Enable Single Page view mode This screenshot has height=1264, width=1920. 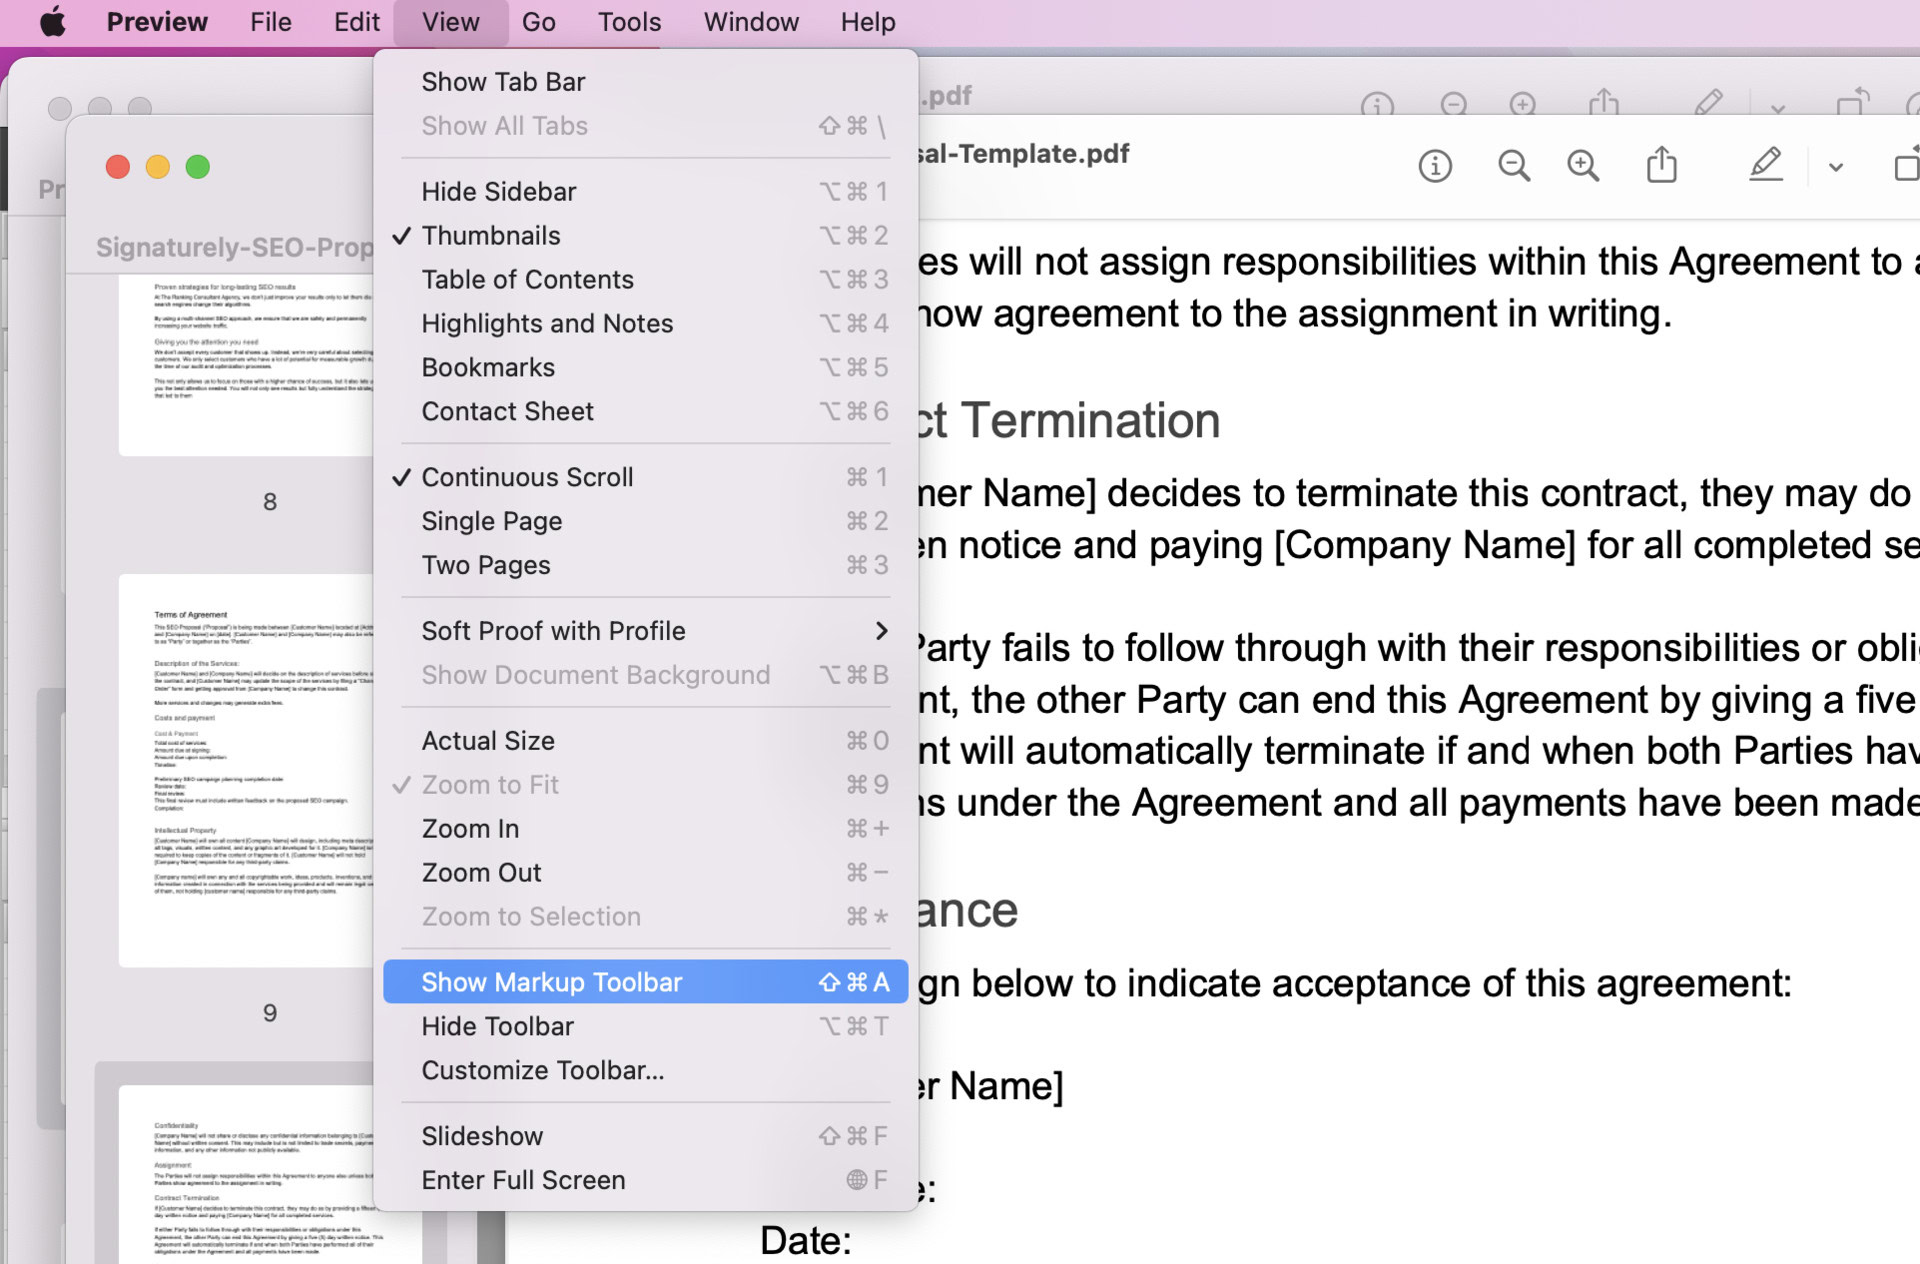click(491, 521)
